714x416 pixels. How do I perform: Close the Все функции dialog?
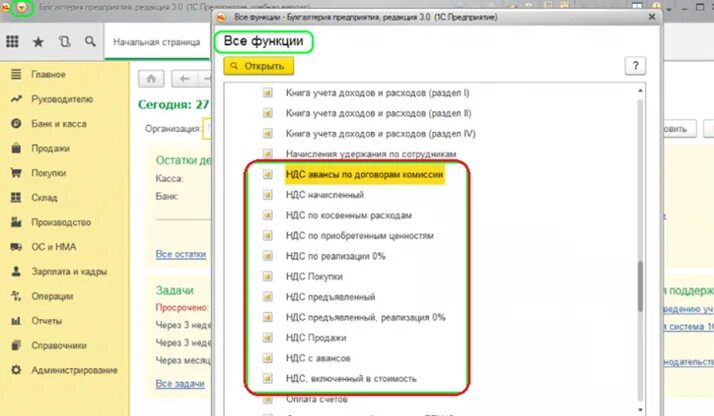coord(652,17)
